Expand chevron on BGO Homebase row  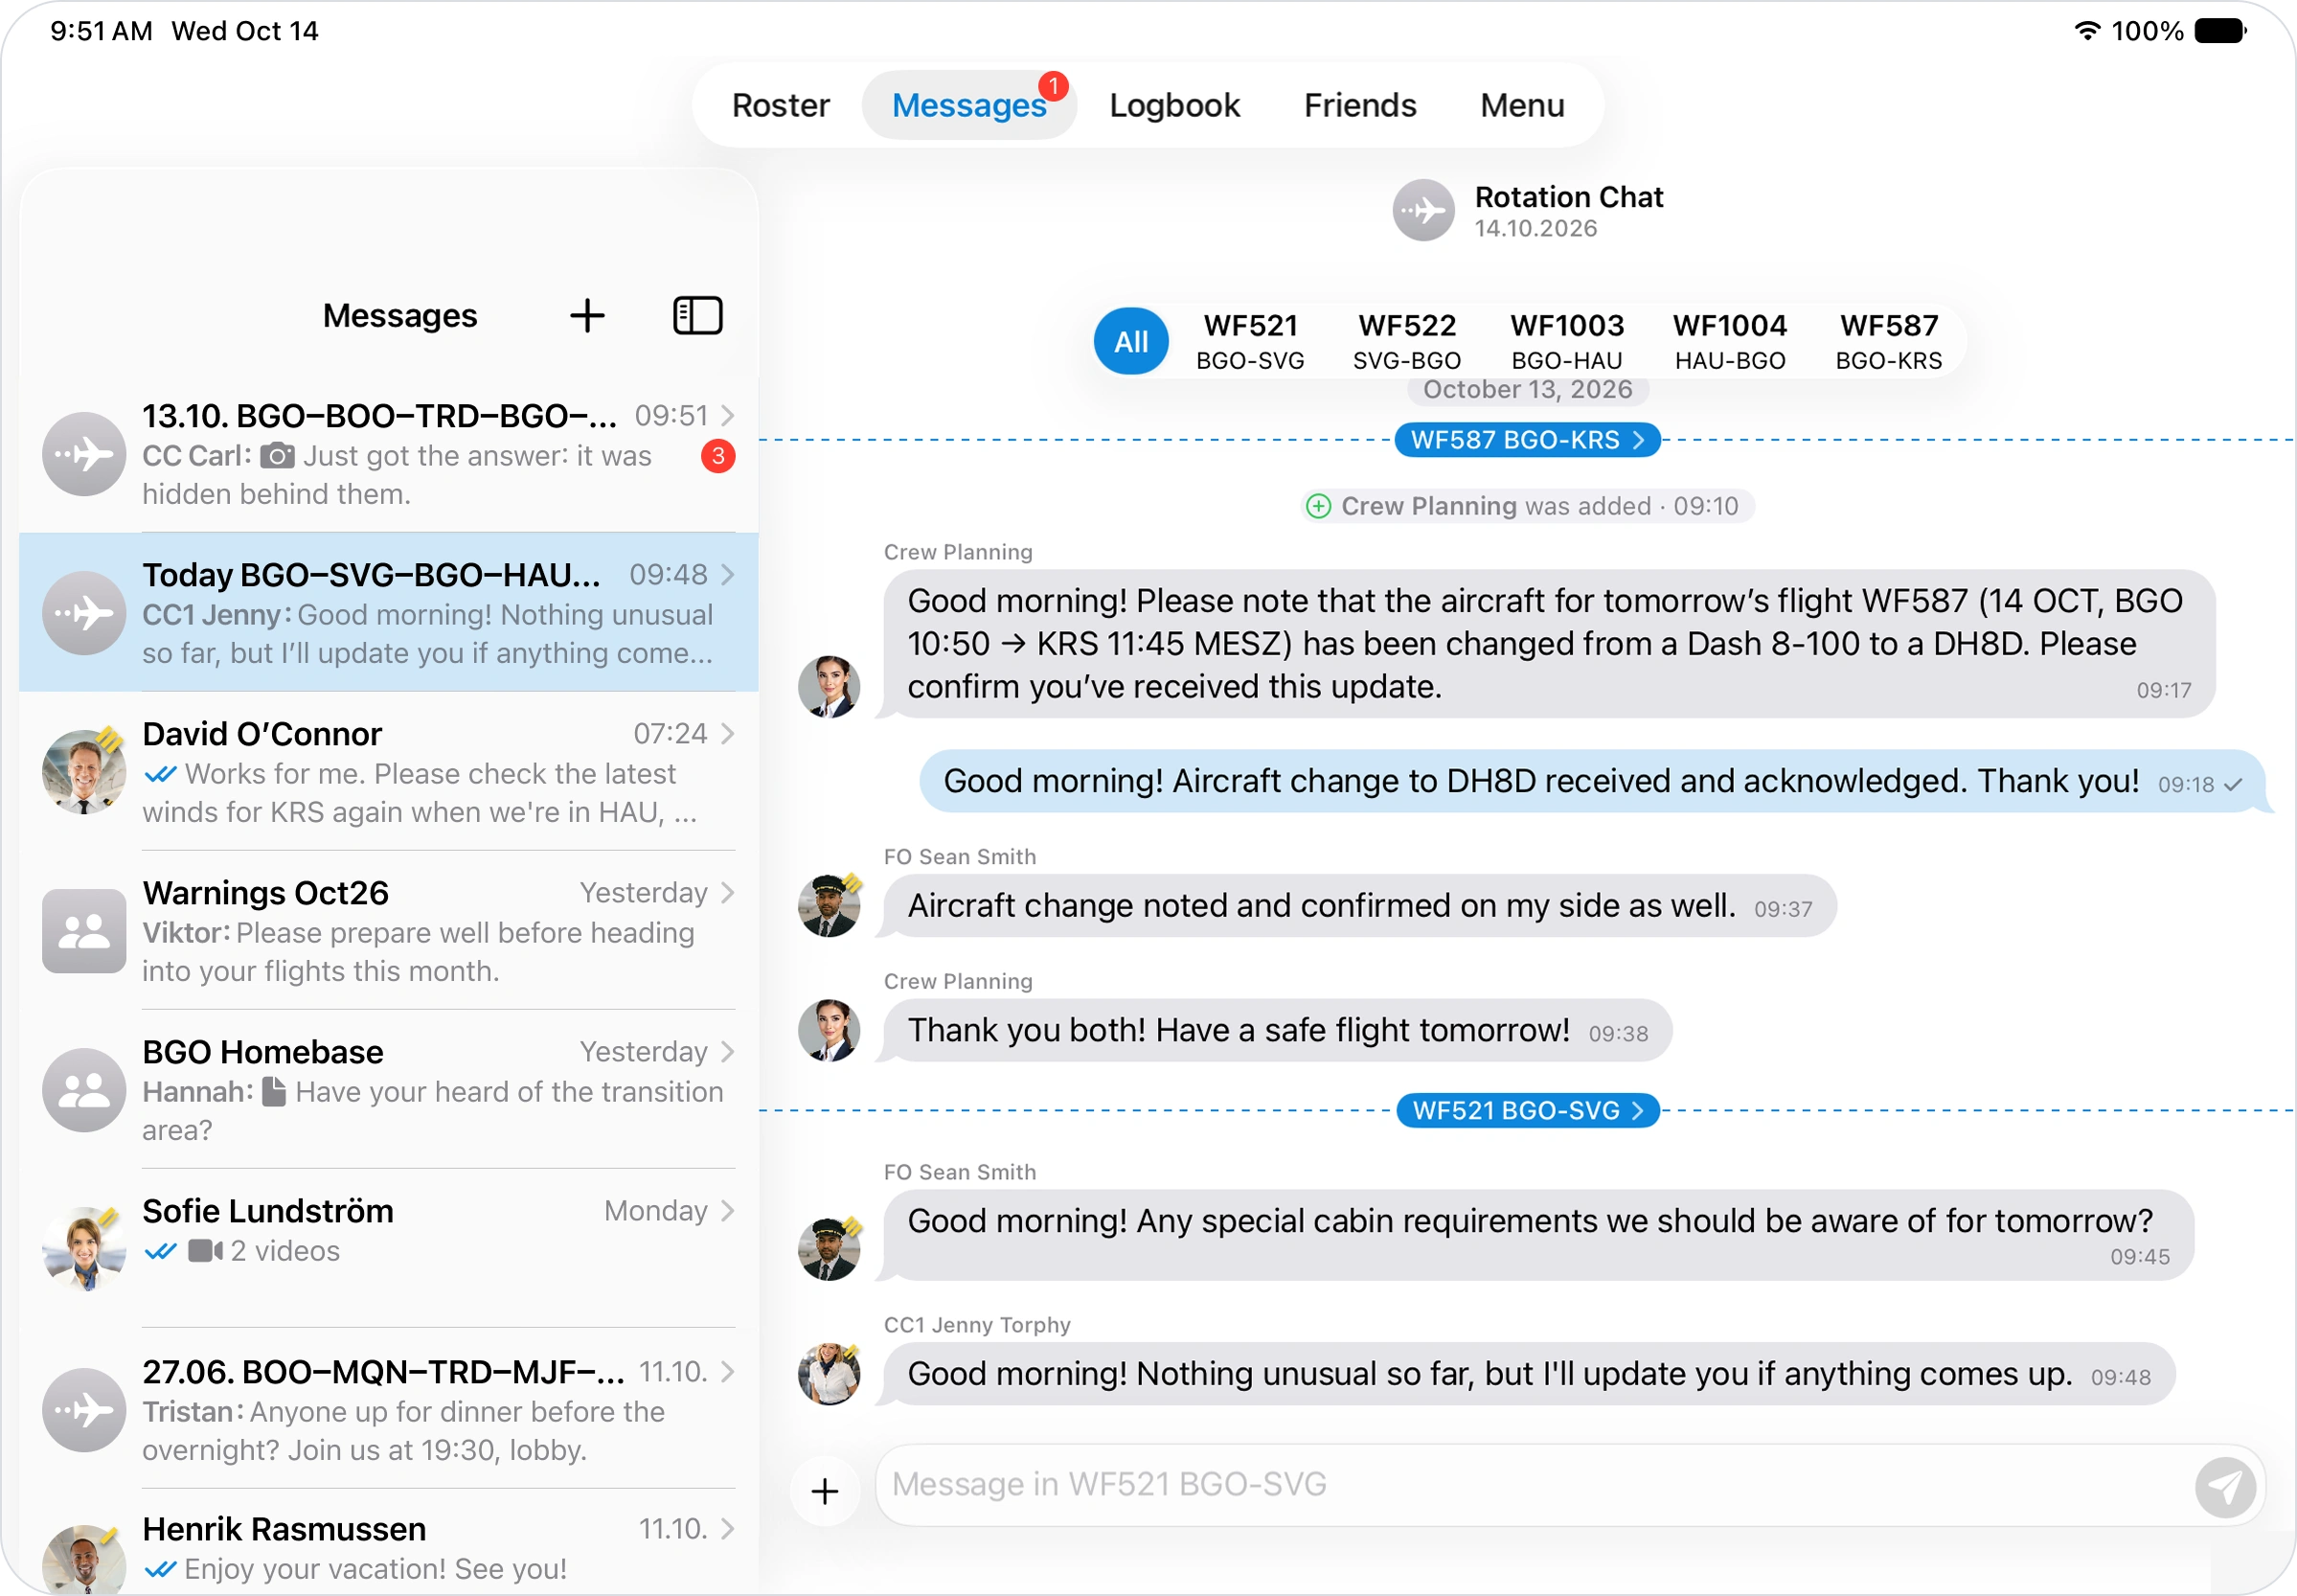pos(728,1051)
